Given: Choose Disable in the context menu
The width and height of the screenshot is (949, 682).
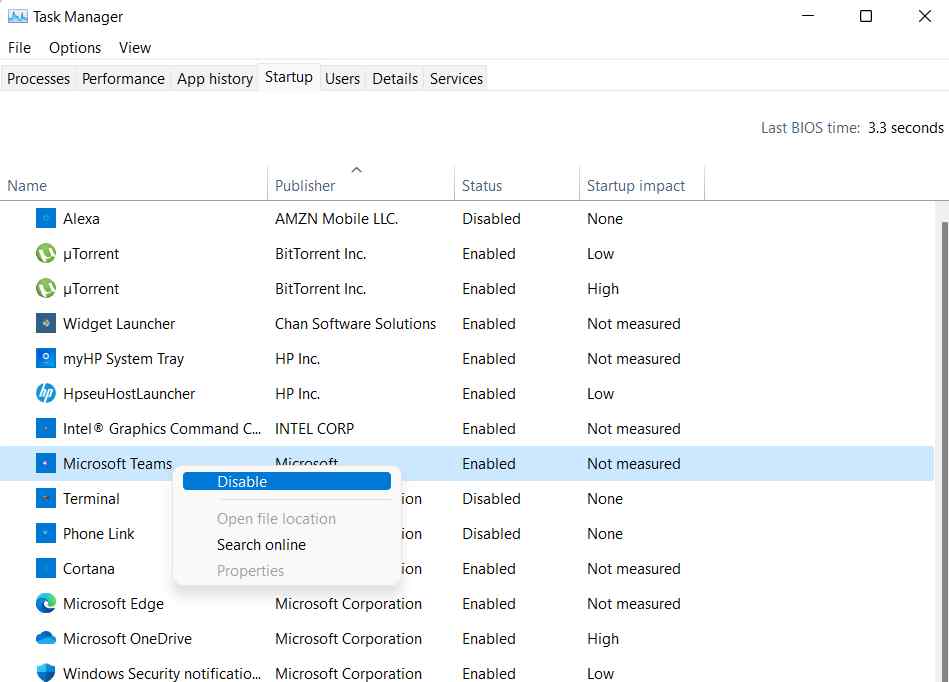Looking at the screenshot, I should tap(287, 481).
